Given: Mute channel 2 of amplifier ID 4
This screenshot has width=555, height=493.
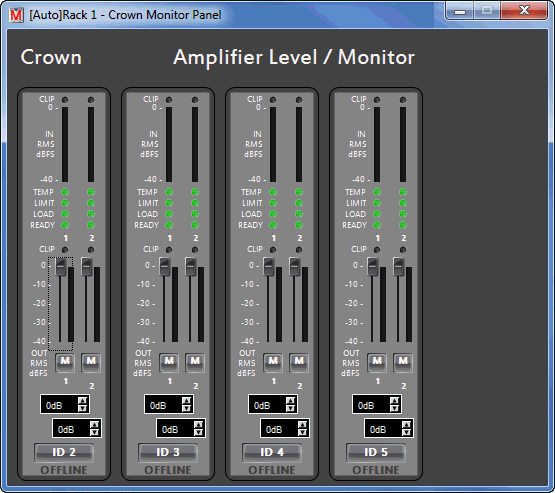Looking at the screenshot, I should [299, 362].
